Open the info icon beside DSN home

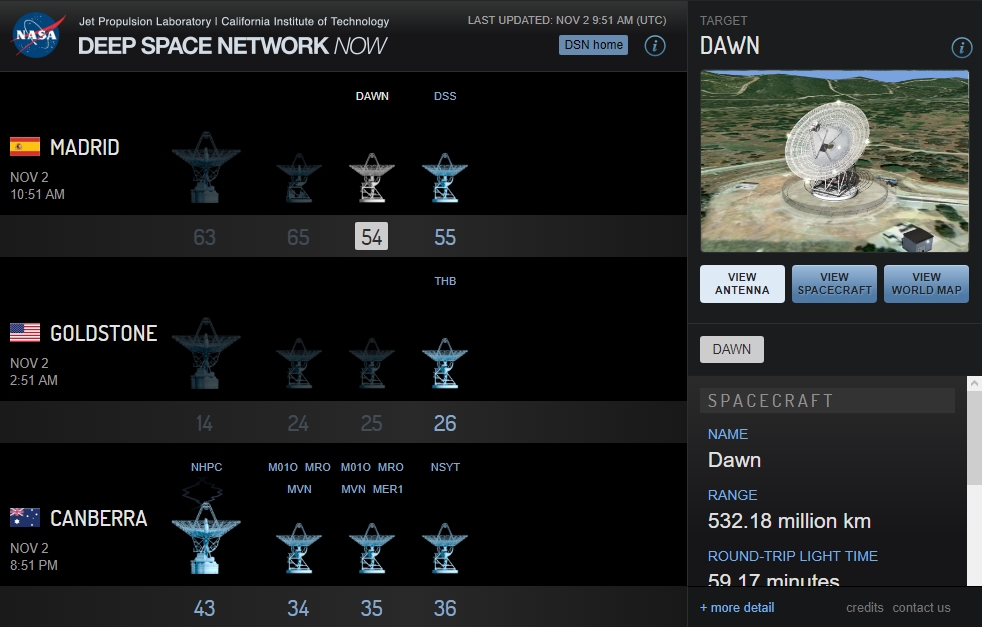[655, 46]
